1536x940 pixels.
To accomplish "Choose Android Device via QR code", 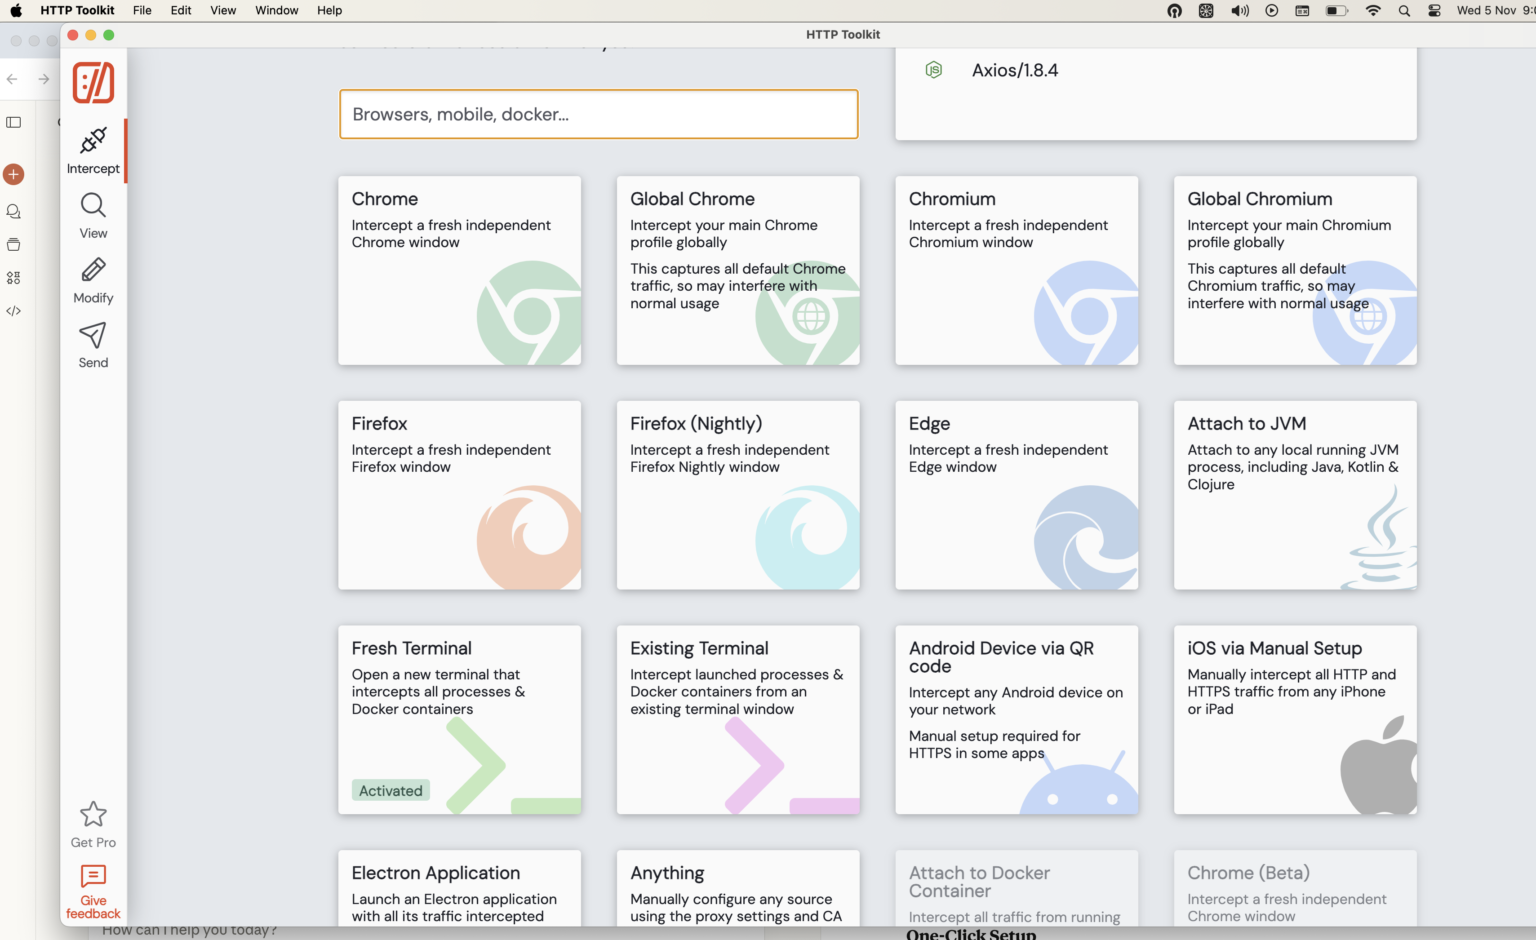I will tap(1016, 720).
